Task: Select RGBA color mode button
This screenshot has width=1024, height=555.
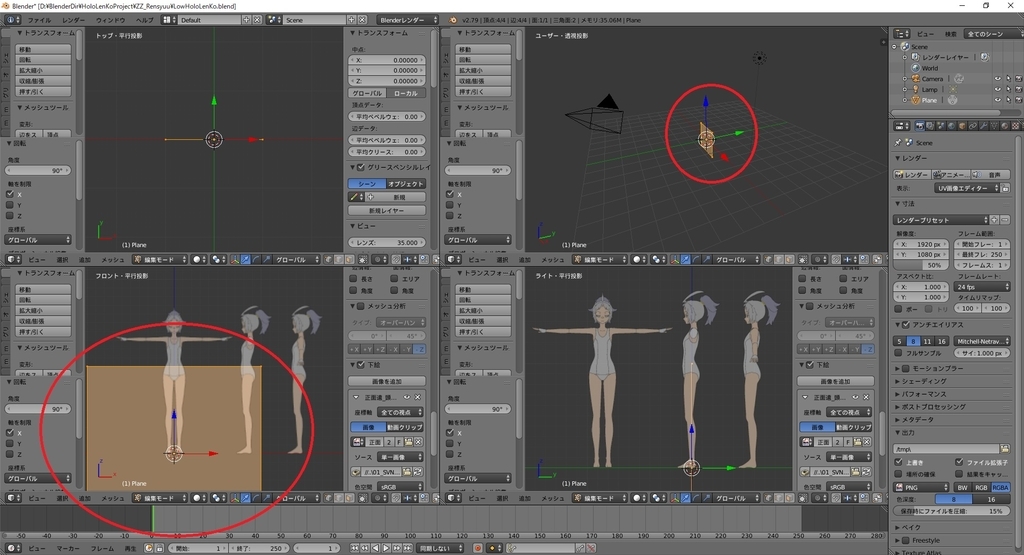Action: click(x=1000, y=488)
